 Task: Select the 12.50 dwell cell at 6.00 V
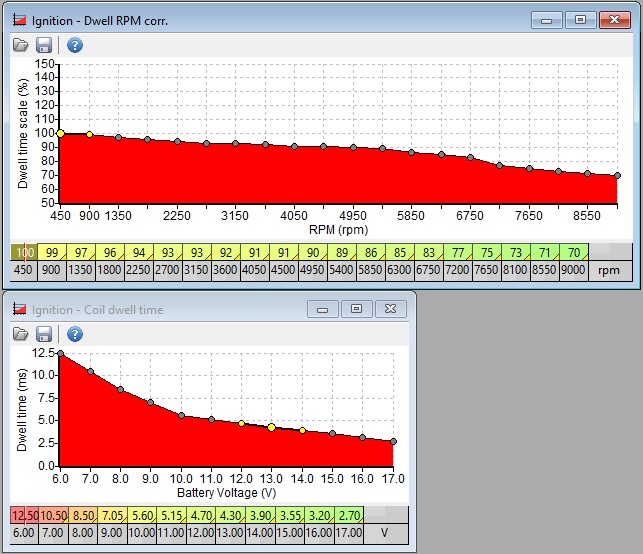(24, 515)
